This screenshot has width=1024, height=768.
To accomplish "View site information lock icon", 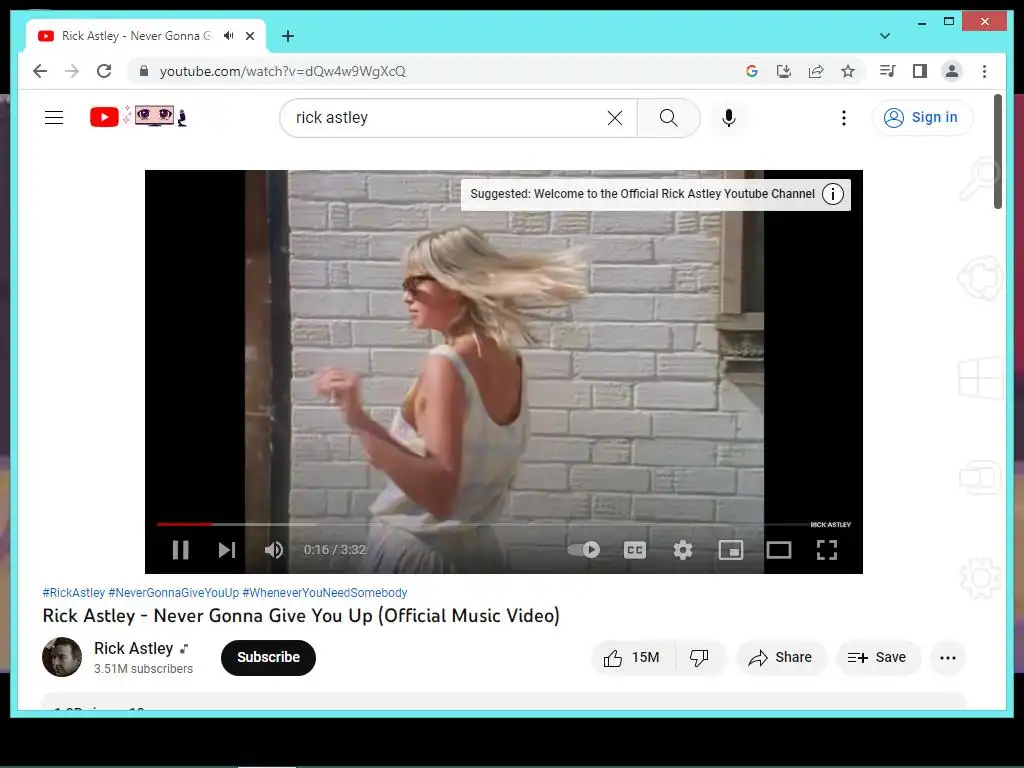I will (x=144, y=71).
